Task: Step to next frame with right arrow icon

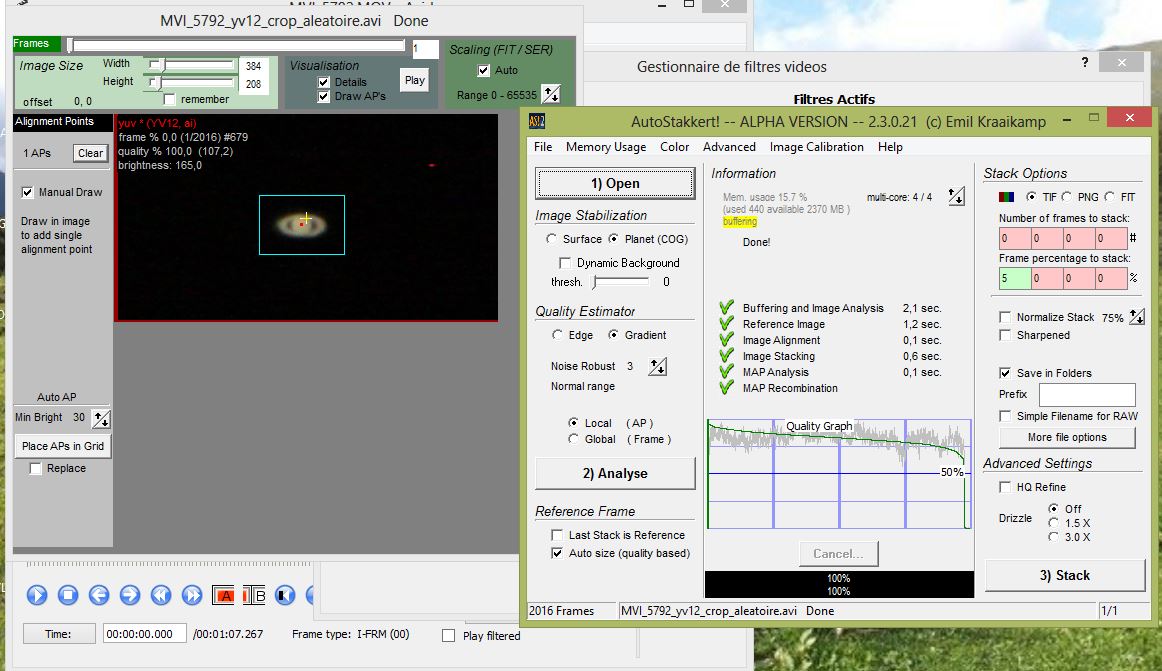Action: [130, 595]
